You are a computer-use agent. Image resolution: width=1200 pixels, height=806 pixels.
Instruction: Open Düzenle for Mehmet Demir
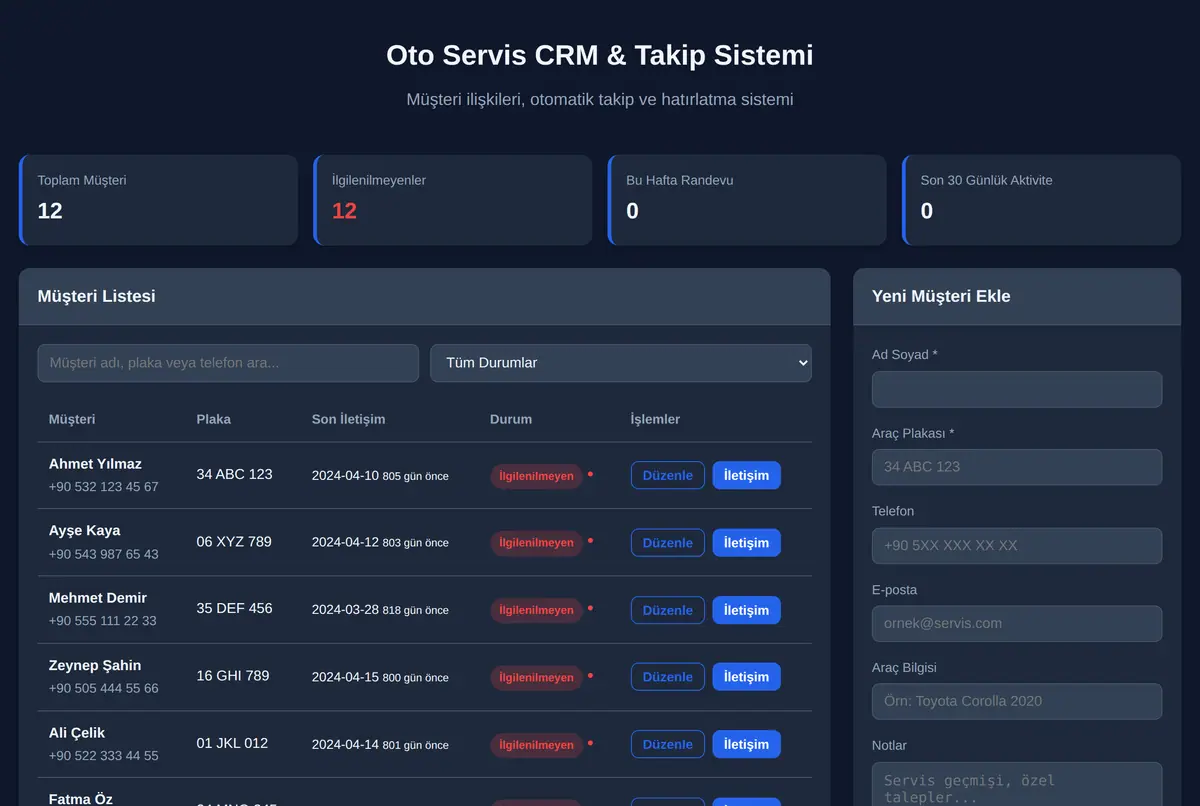[x=668, y=610]
